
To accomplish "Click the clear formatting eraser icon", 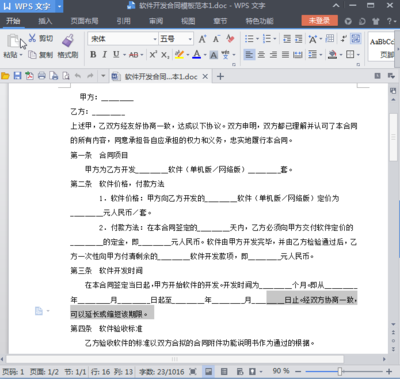I will (230, 39).
